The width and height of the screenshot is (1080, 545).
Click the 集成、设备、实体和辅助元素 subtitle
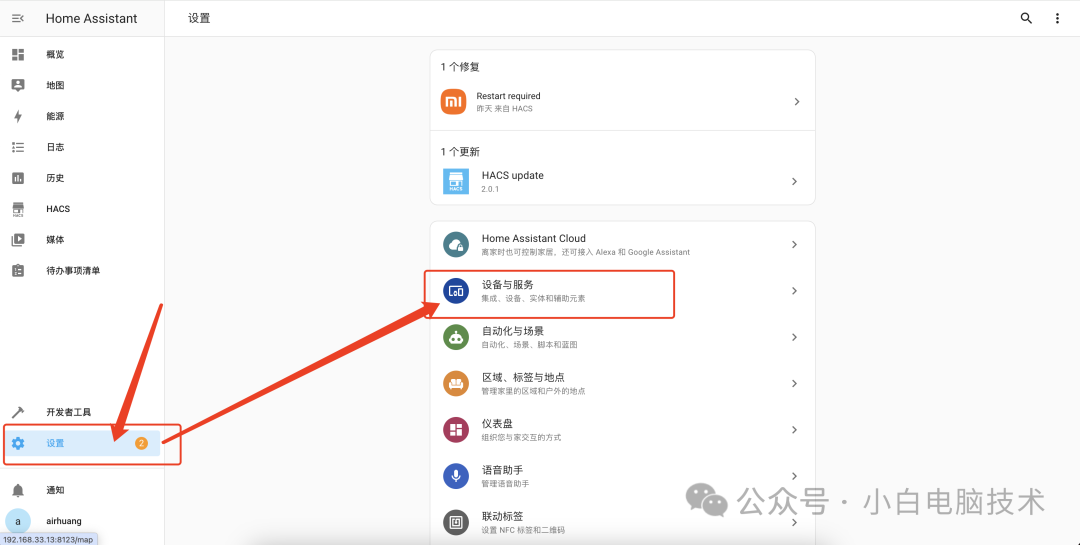(x=534, y=298)
